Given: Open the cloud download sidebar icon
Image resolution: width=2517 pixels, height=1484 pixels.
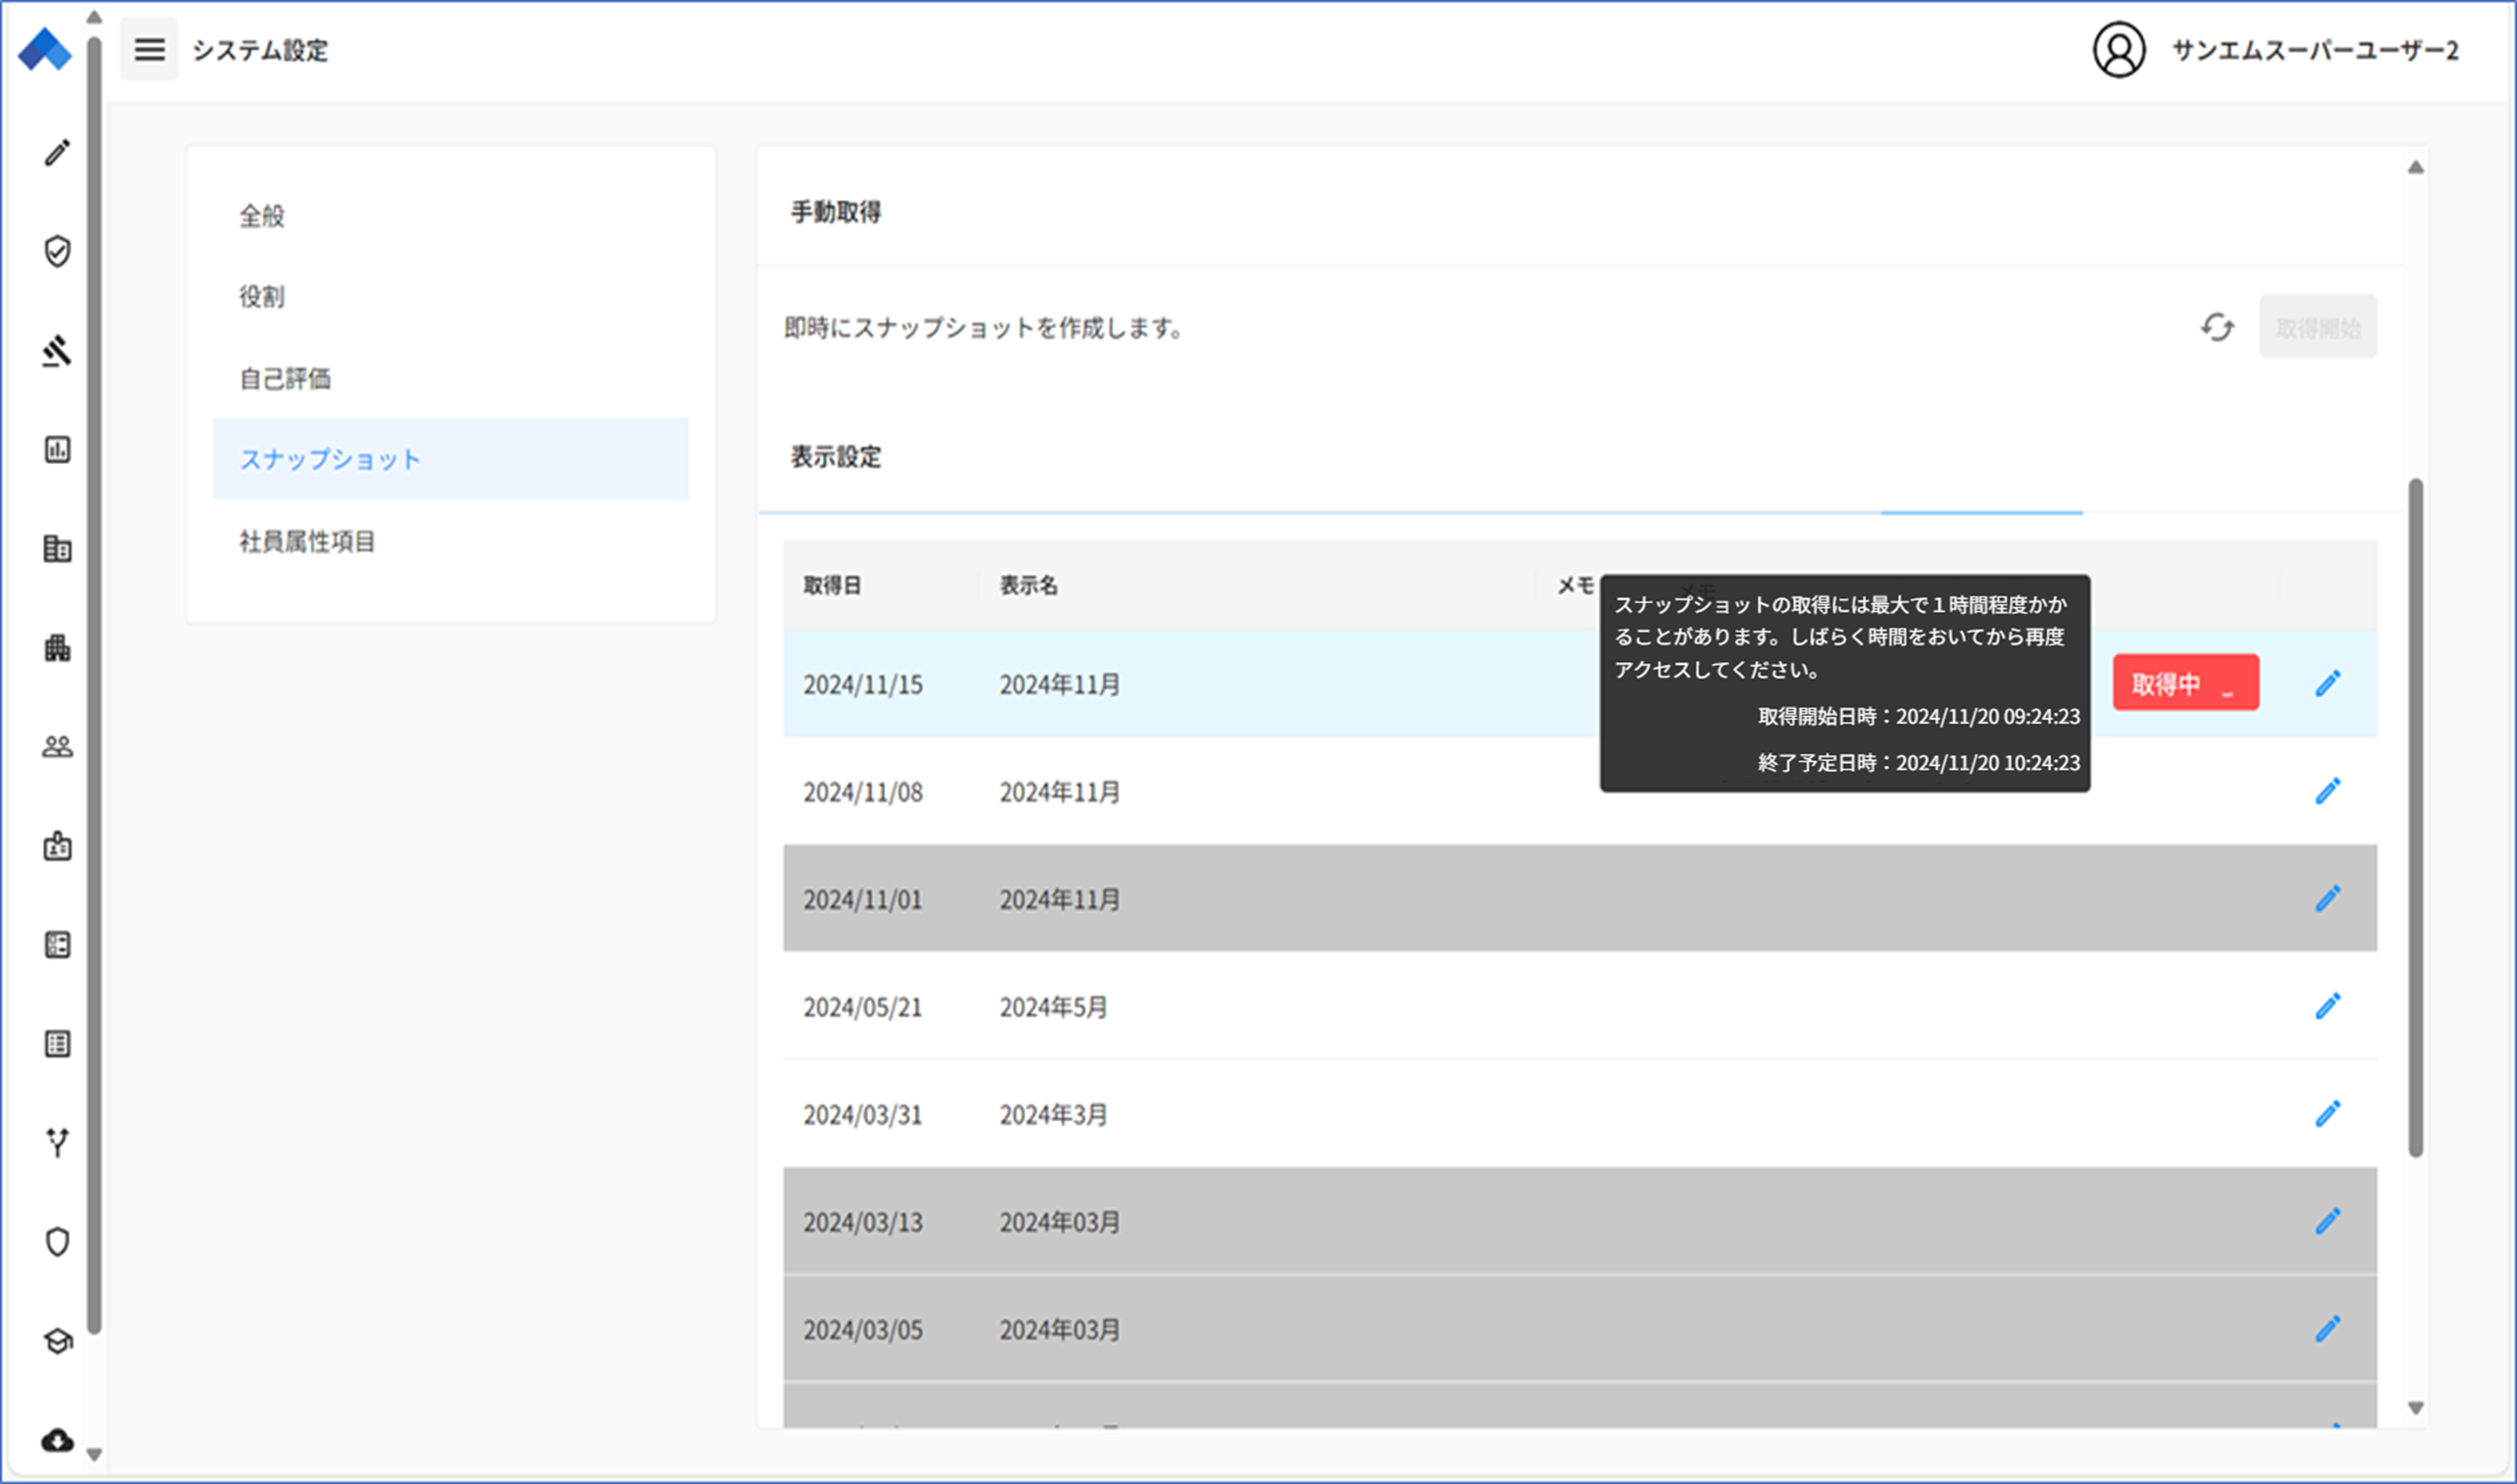Looking at the screenshot, I should (57, 1440).
